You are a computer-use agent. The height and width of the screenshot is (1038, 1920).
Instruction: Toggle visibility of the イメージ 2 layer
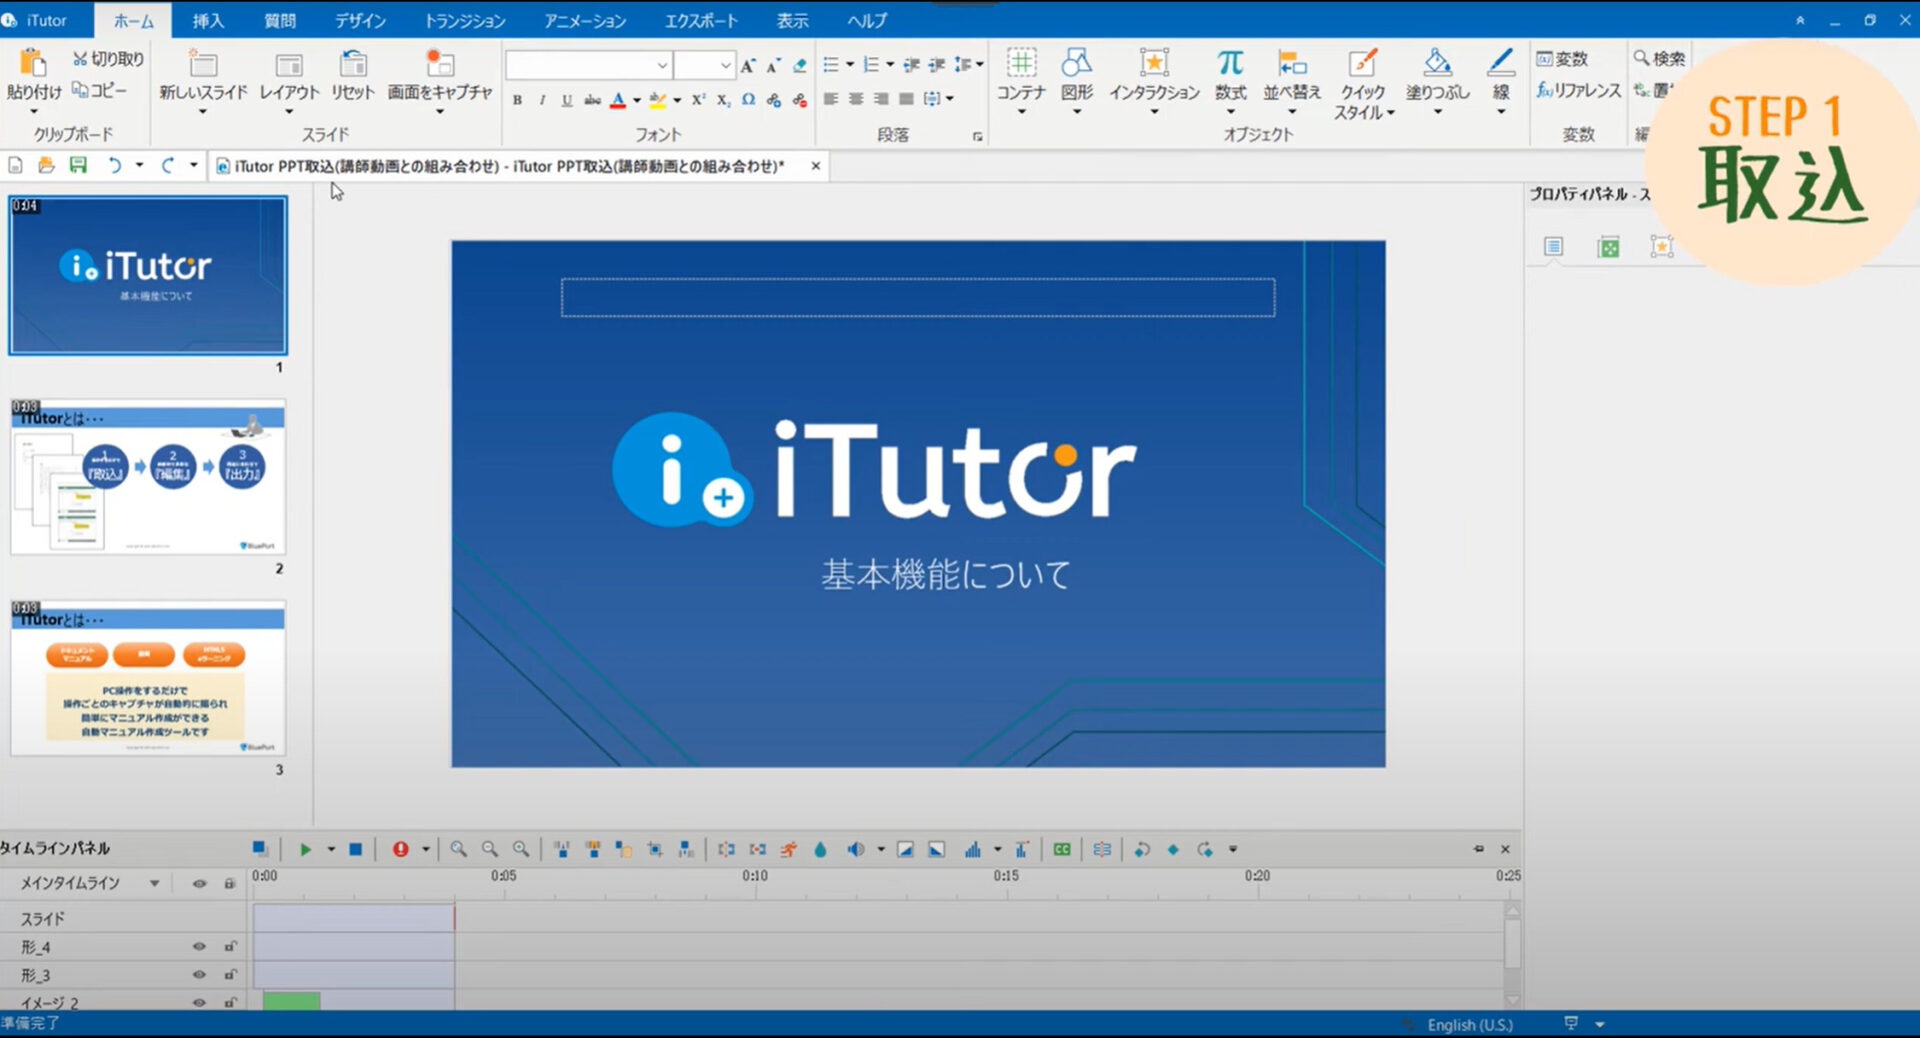[199, 1002]
